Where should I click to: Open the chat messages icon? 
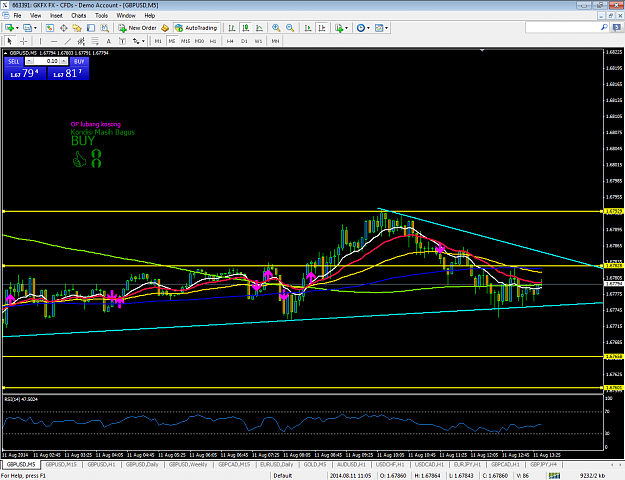617,28
